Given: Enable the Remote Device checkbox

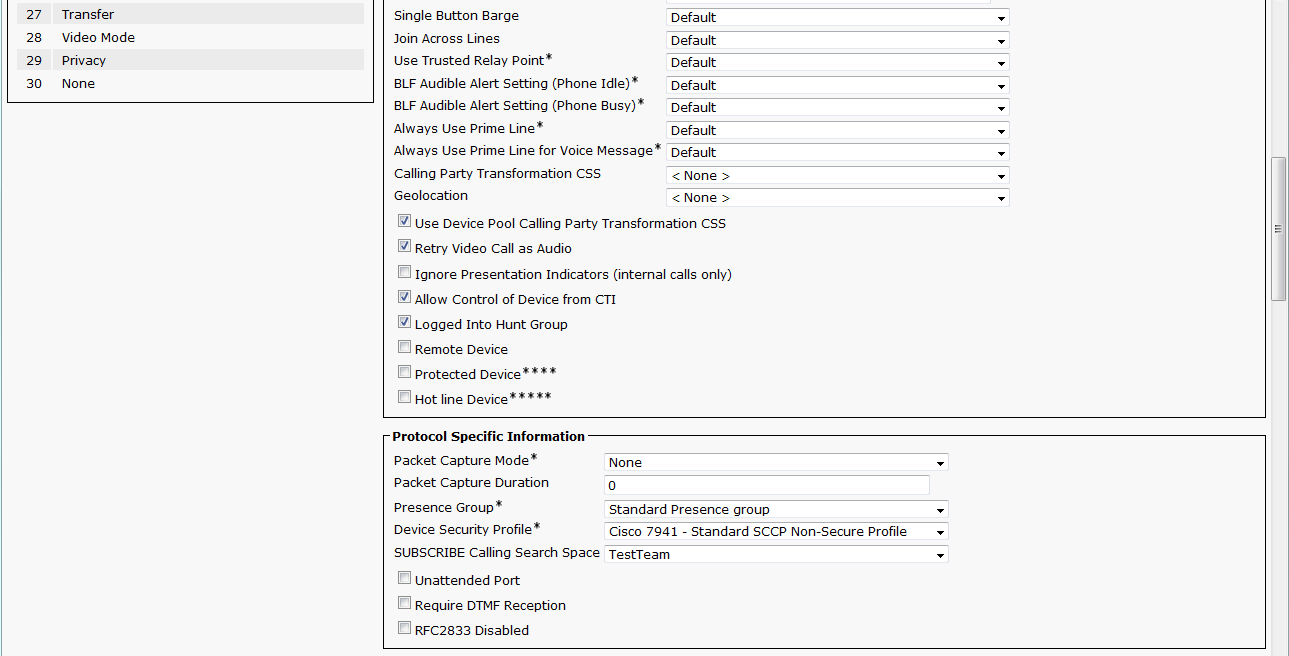Looking at the screenshot, I should (x=405, y=347).
